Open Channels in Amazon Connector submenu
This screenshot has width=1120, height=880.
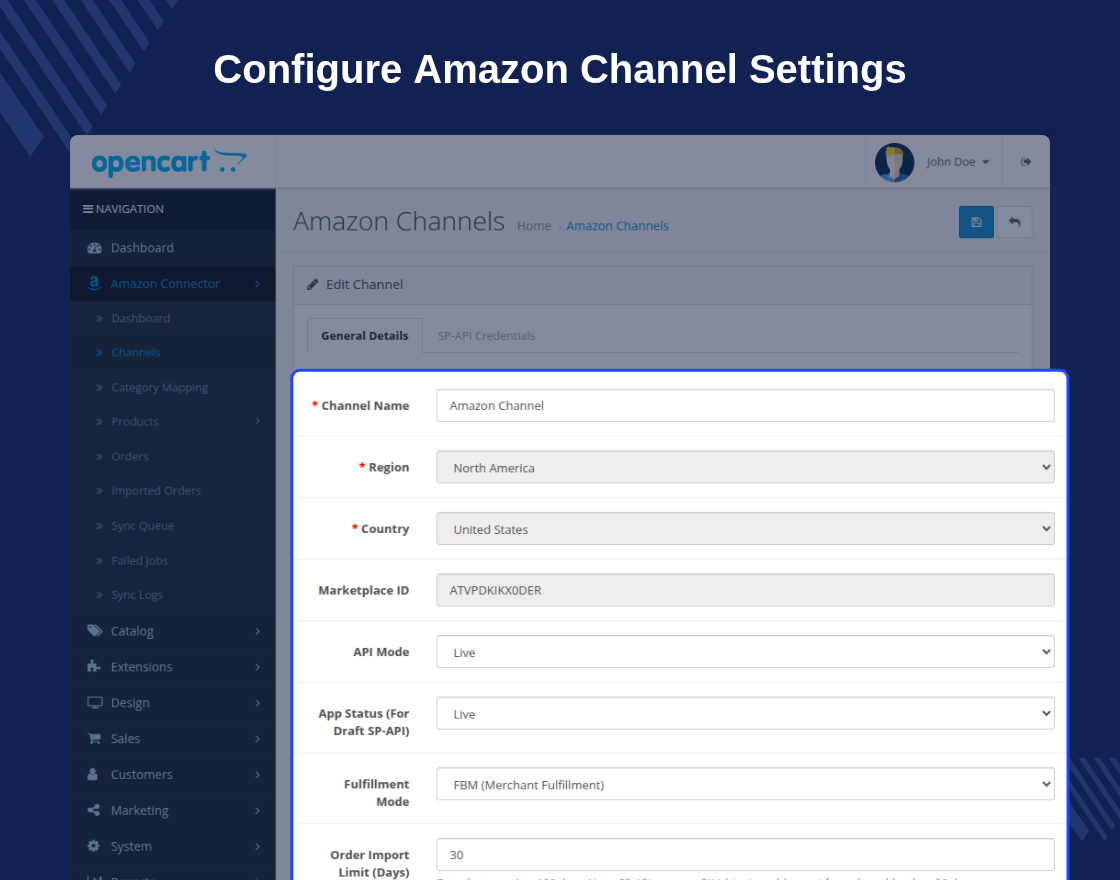(x=136, y=352)
